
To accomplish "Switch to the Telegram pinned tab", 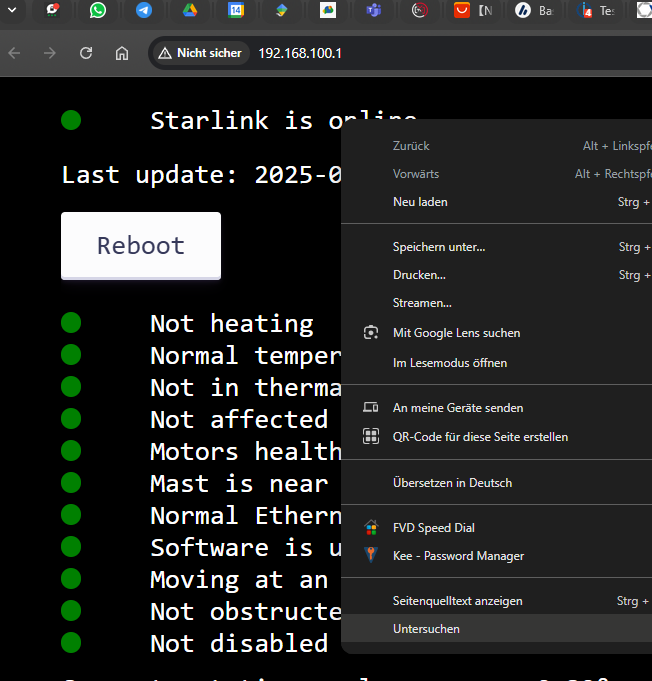I will click(144, 10).
